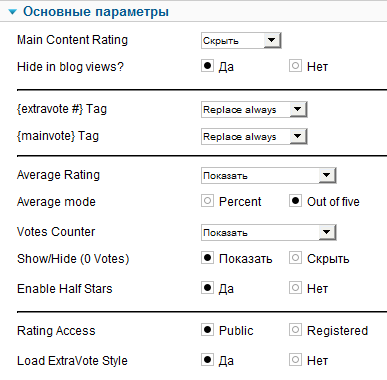Click the Show/Hide (0 Votes) label
Viewport: 387px width, 380px height.
[x=73, y=259]
